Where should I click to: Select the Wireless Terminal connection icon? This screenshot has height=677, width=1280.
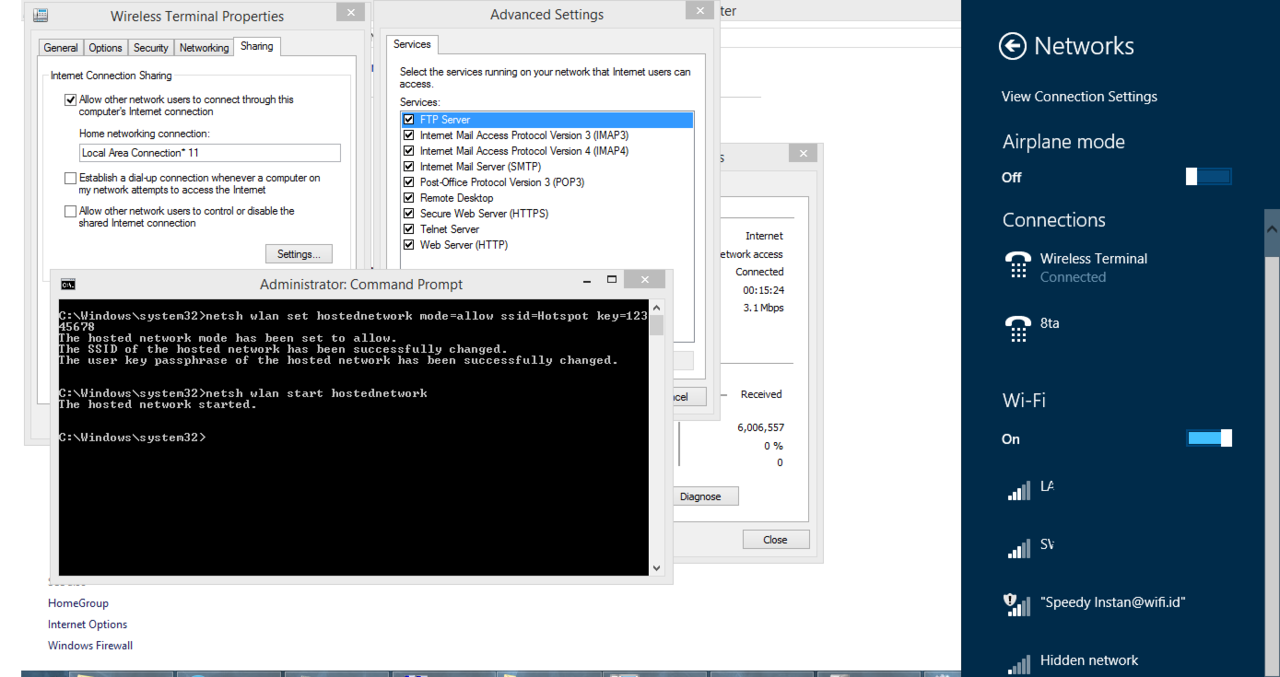pos(1018,266)
